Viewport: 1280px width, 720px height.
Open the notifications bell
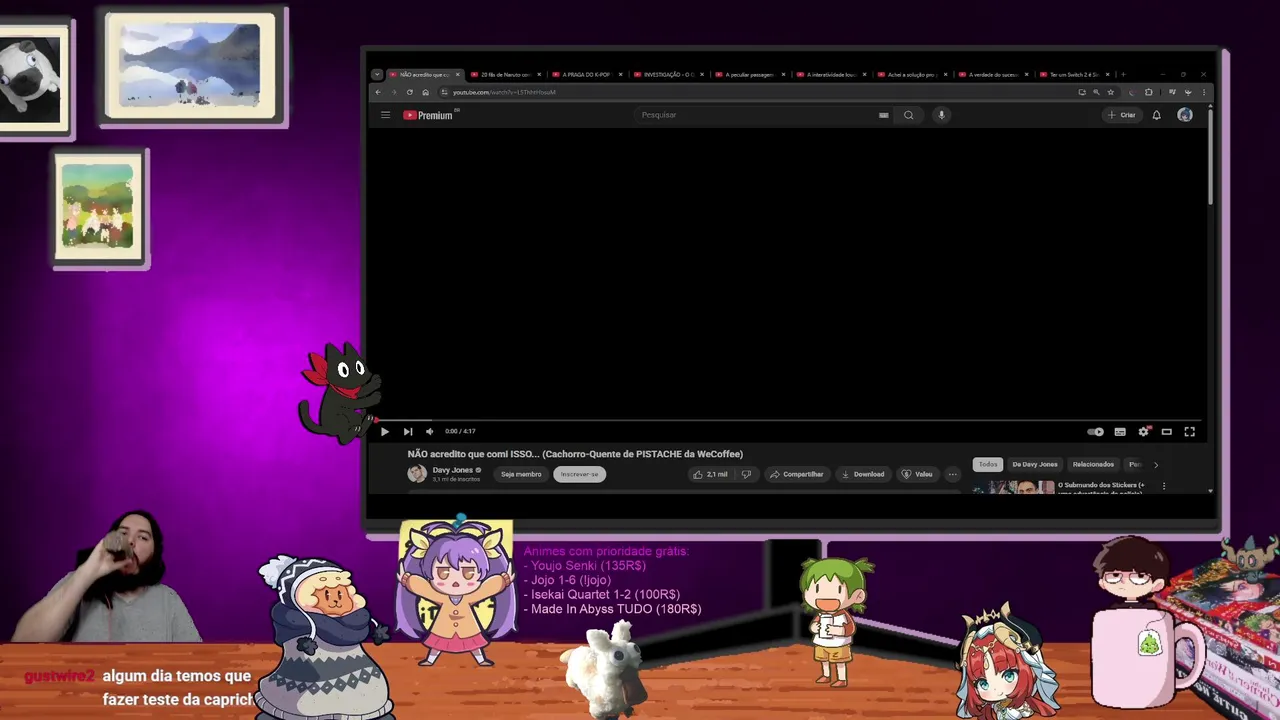pos(1156,115)
